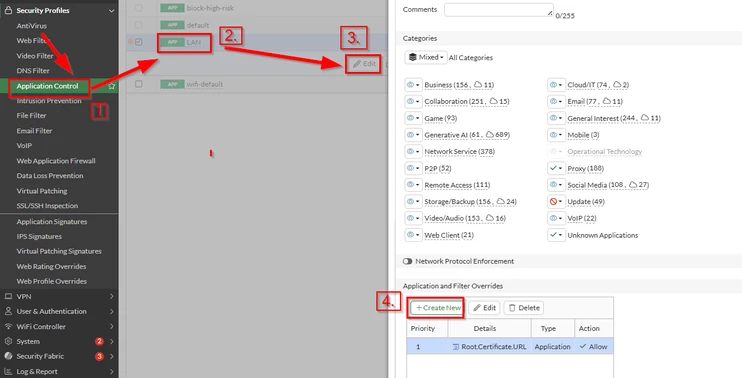Open Web Client category action dropdown
742x378 pixels.
[x=413, y=235]
